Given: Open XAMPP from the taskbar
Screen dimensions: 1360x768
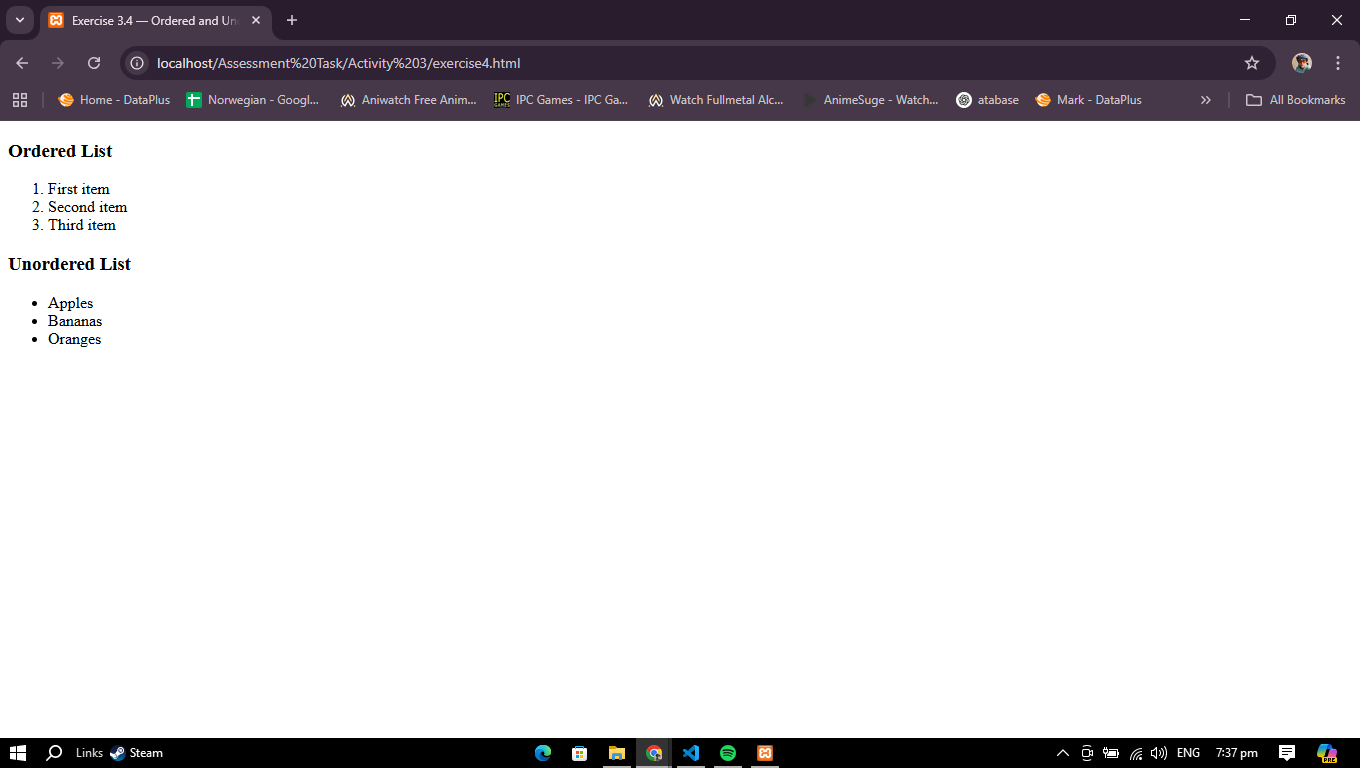Looking at the screenshot, I should click(x=765, y=753).
